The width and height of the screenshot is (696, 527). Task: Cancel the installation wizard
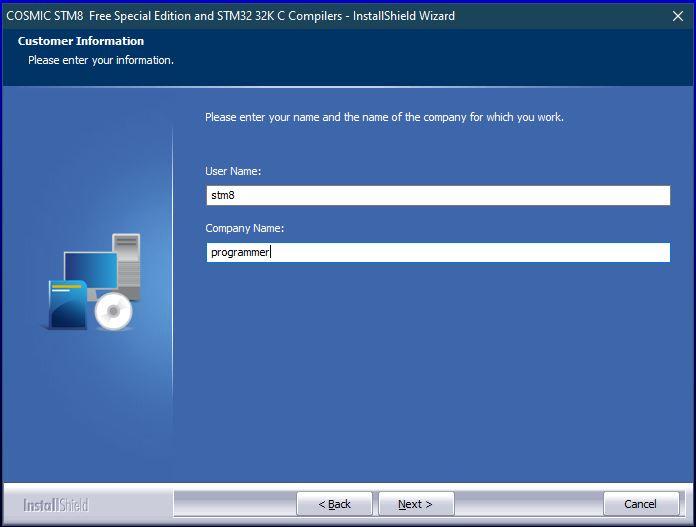[x=641, y=504]
